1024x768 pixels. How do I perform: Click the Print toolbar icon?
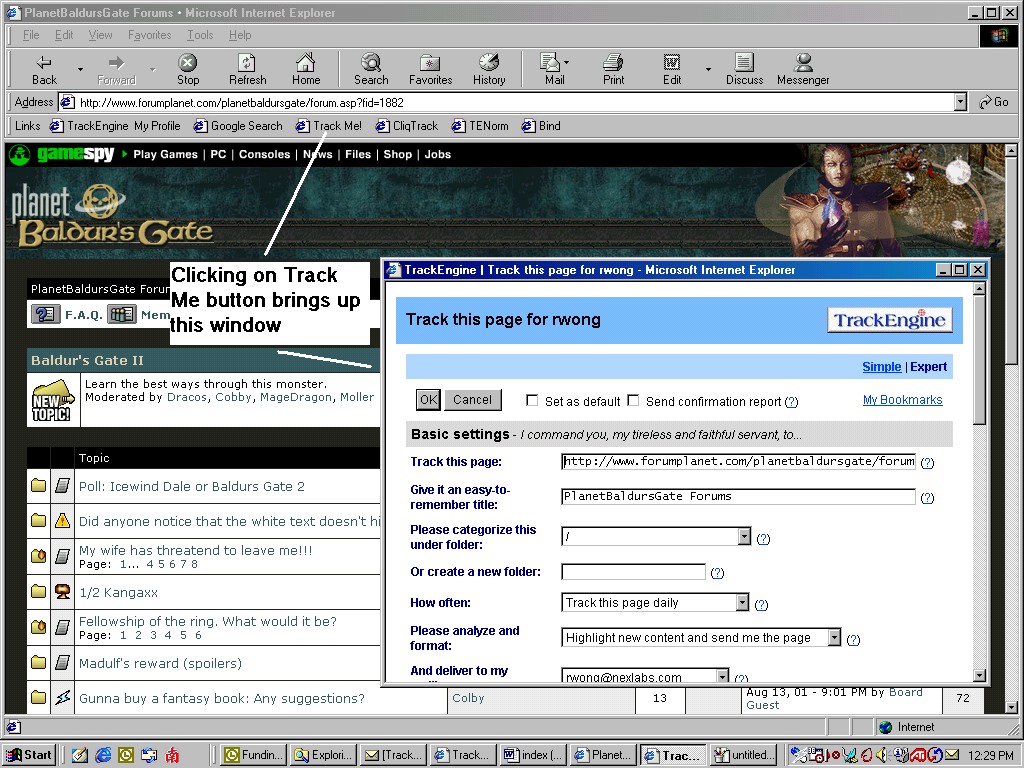pyautogui.click(x=613, y=69)
